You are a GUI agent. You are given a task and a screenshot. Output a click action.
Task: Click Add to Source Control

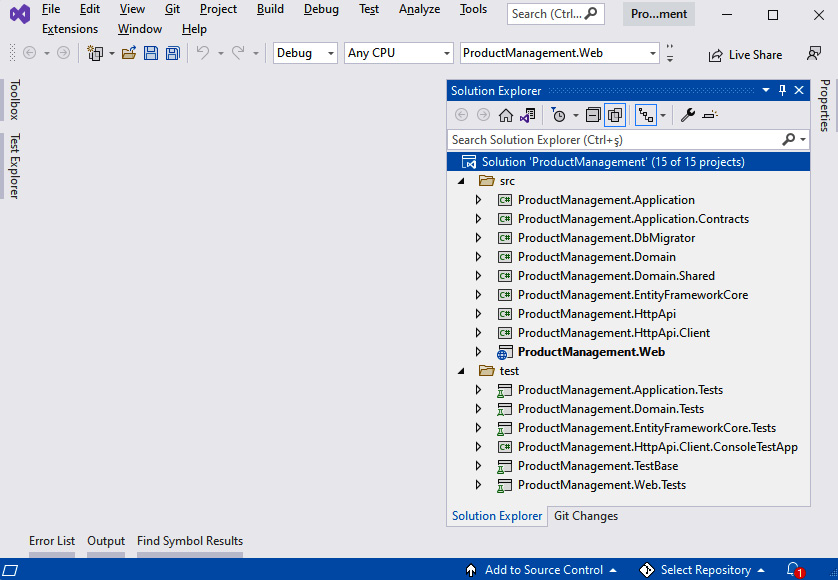543,570
